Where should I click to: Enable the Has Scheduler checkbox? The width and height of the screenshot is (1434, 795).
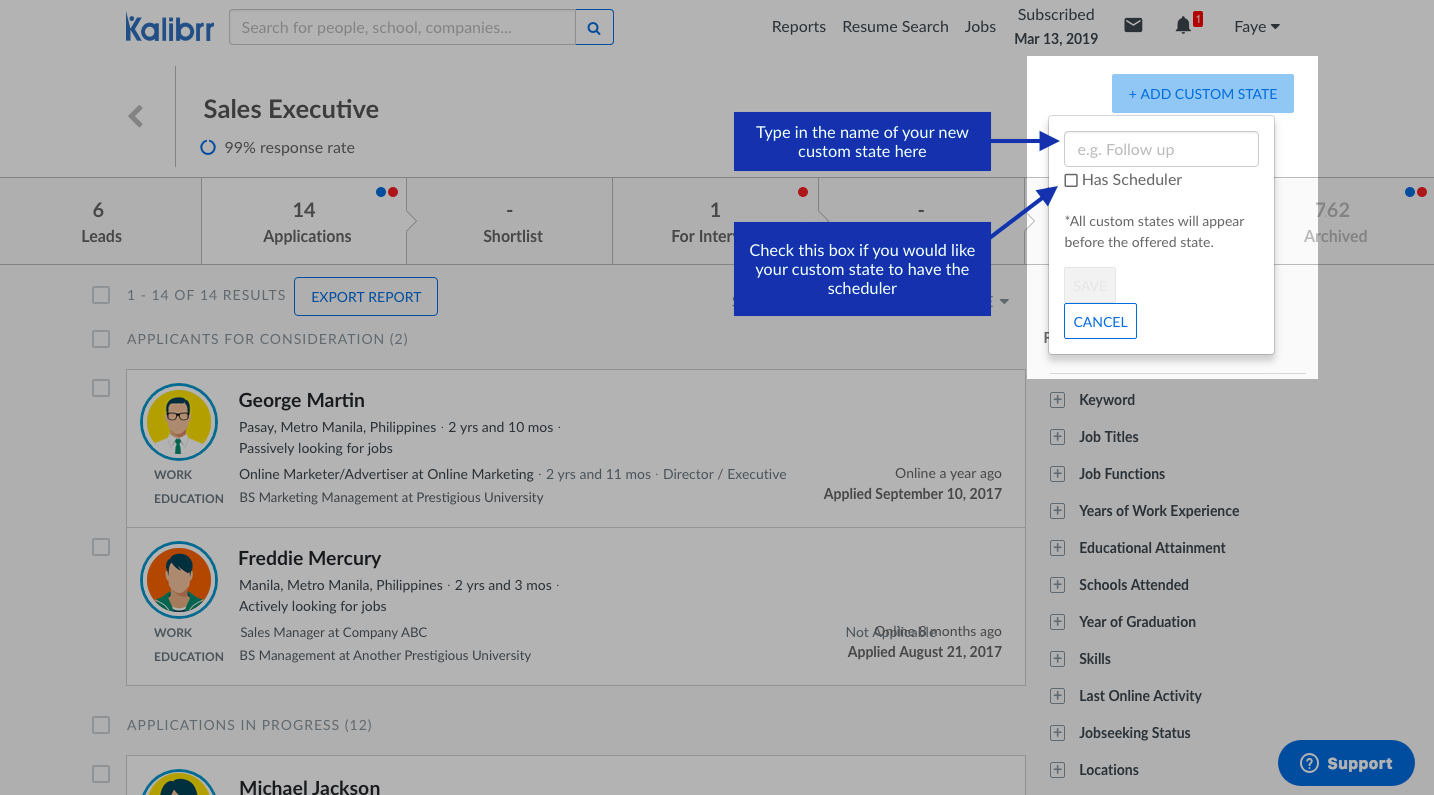click(x=1071, y=180)
